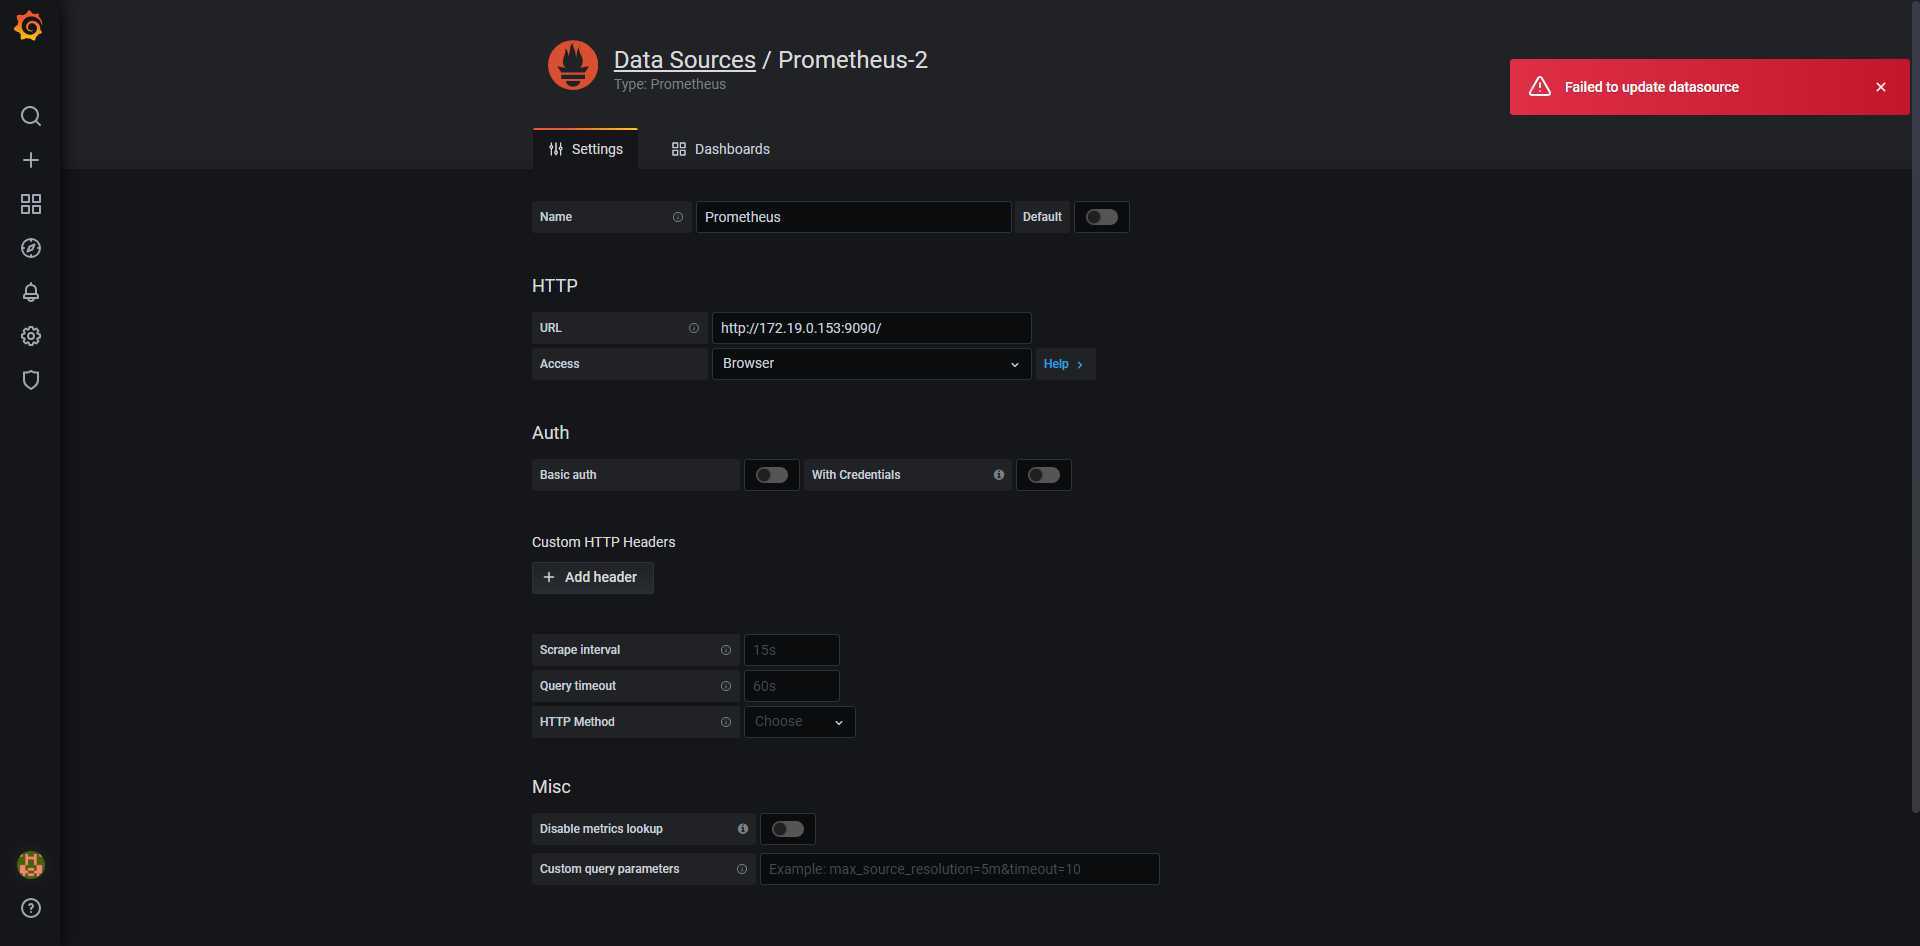The height and width of the screenshot is (946, 1920).
Task: Toggle the Default data source switch
Action: [x=1102, y=217]
